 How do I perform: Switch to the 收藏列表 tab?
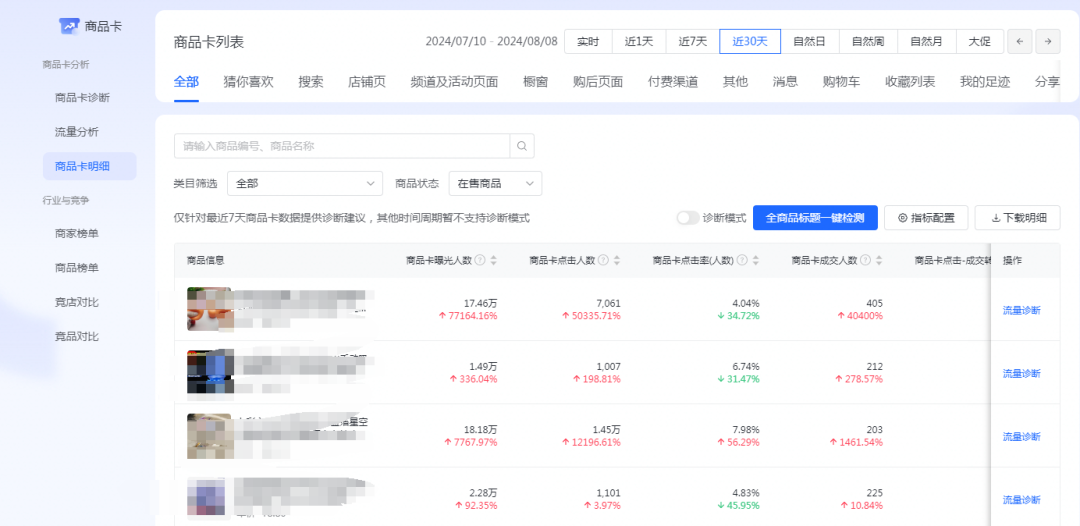point(910,82)
